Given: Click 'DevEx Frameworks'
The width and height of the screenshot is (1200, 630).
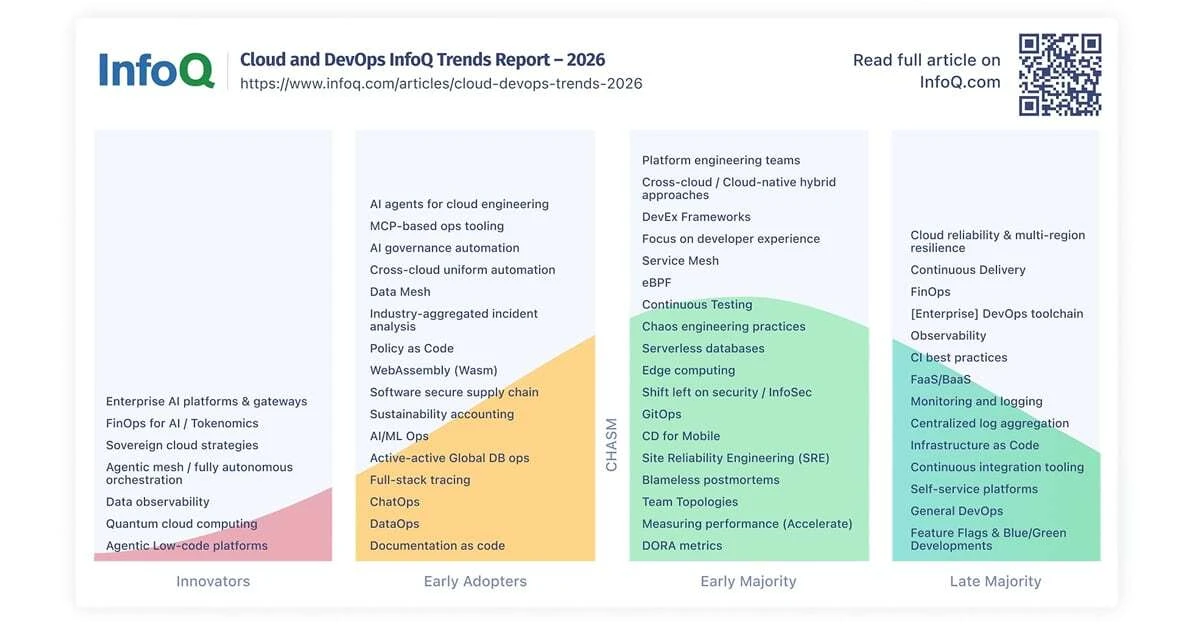Looking at the screenshot, I should pos(696,217).
